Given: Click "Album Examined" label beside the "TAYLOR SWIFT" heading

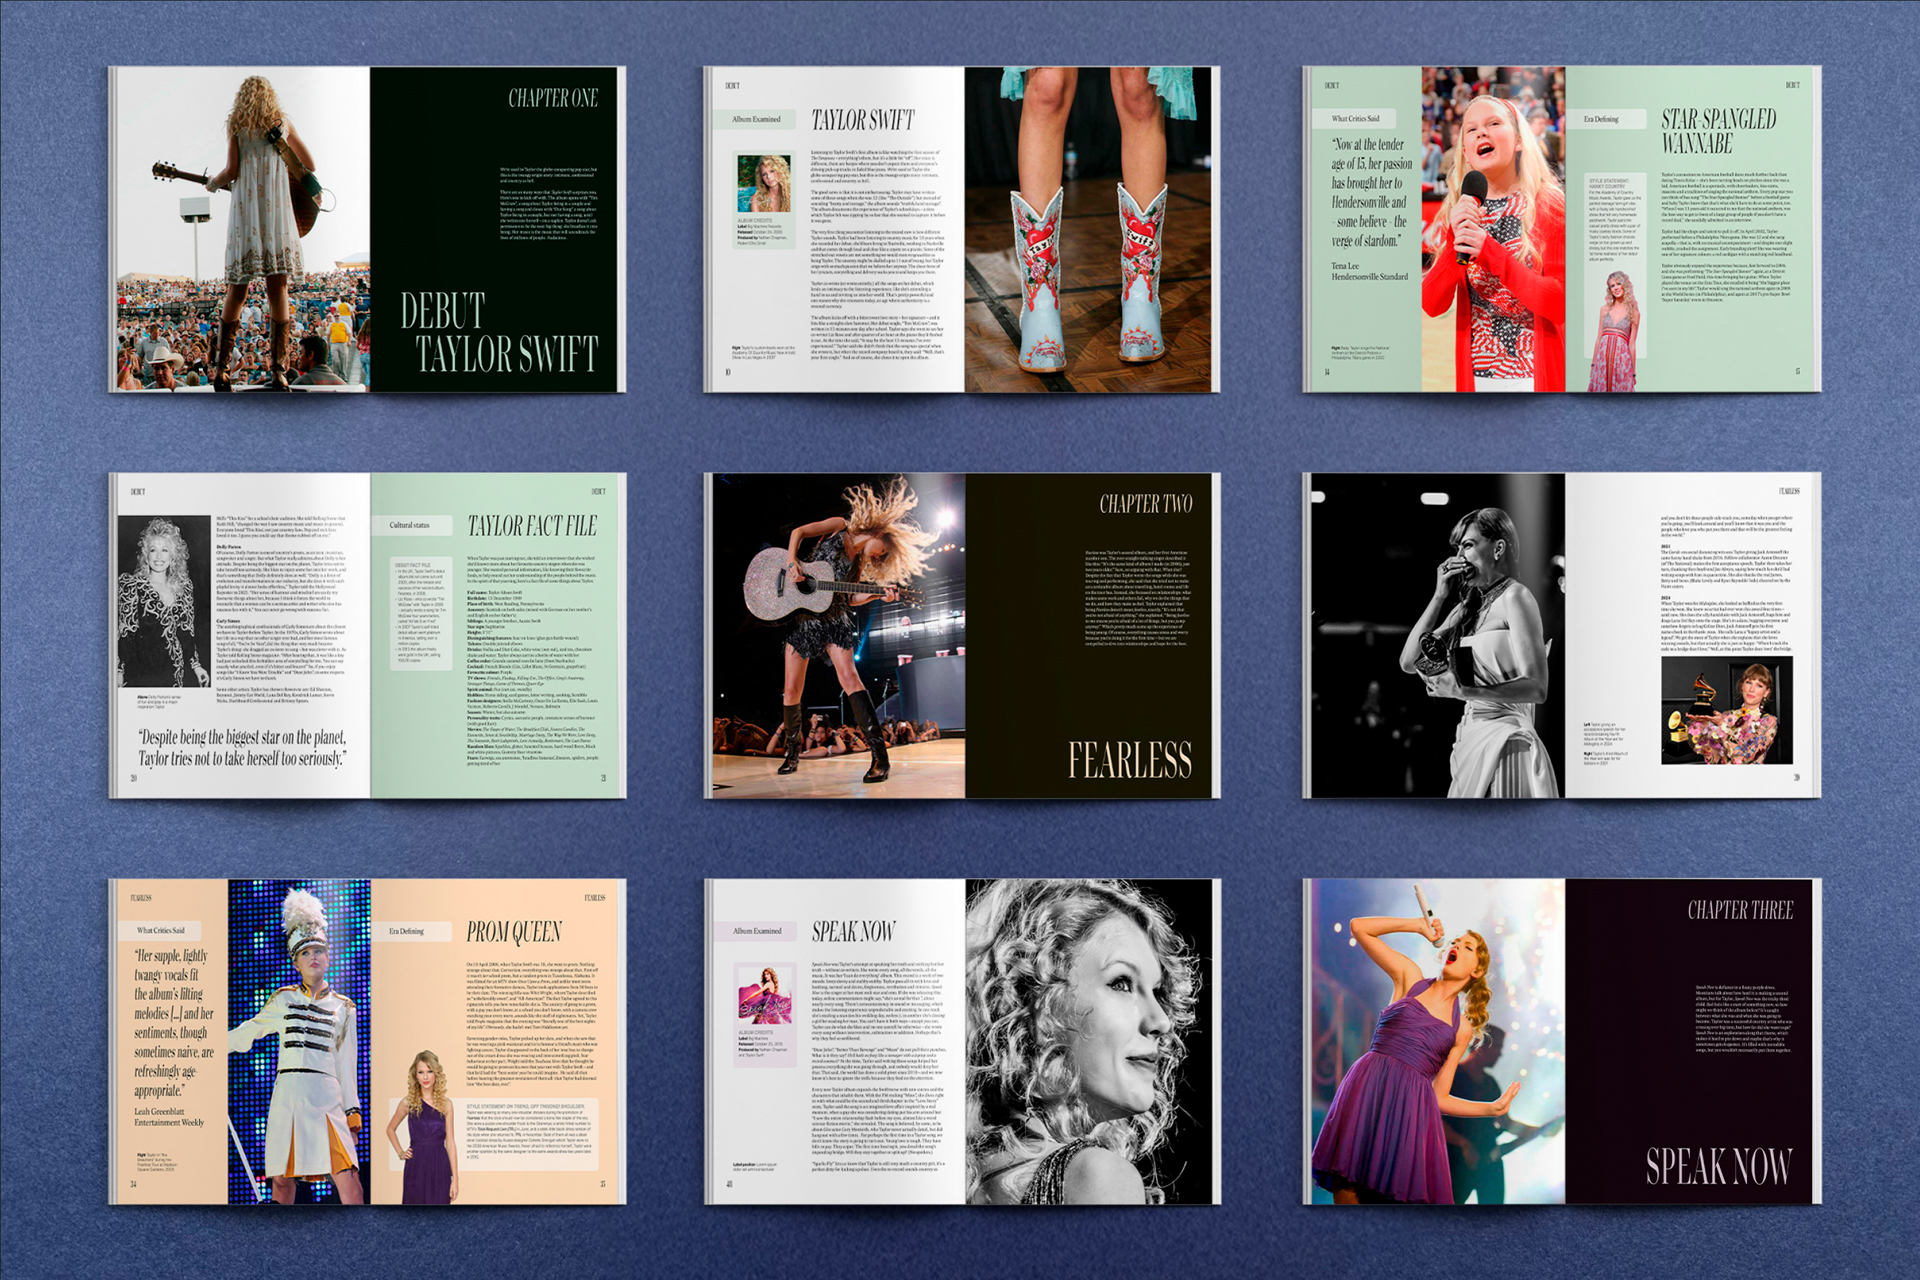Looking at the screenshot, I should (x=756, y=119).
